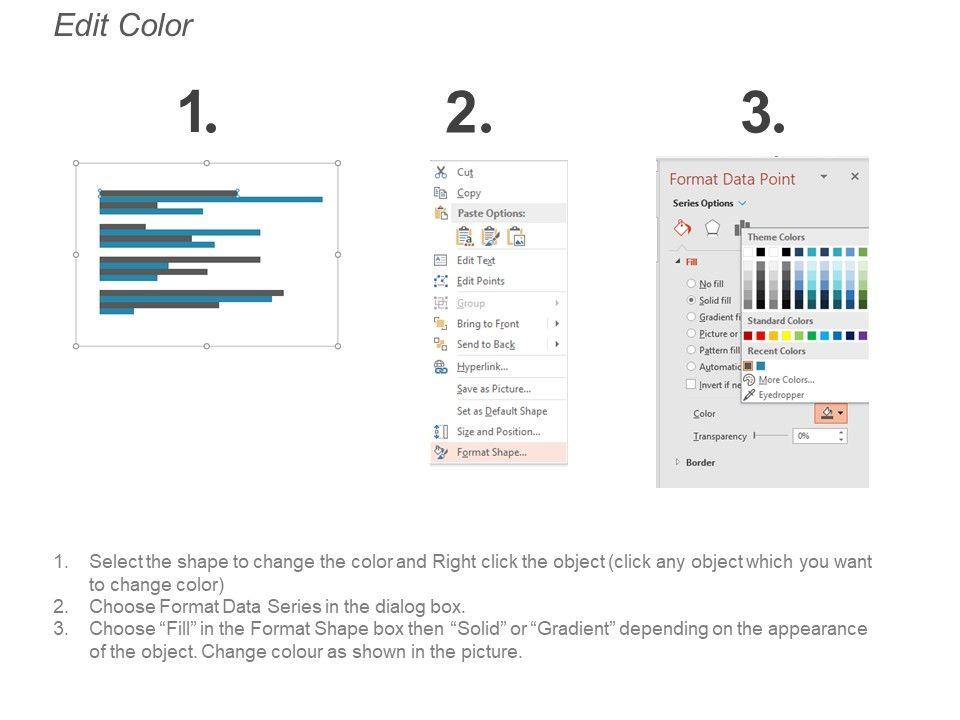The image size is (960, 720).
Task: Toggle the Invert if negative checkbox
Action: coord(691,384)
